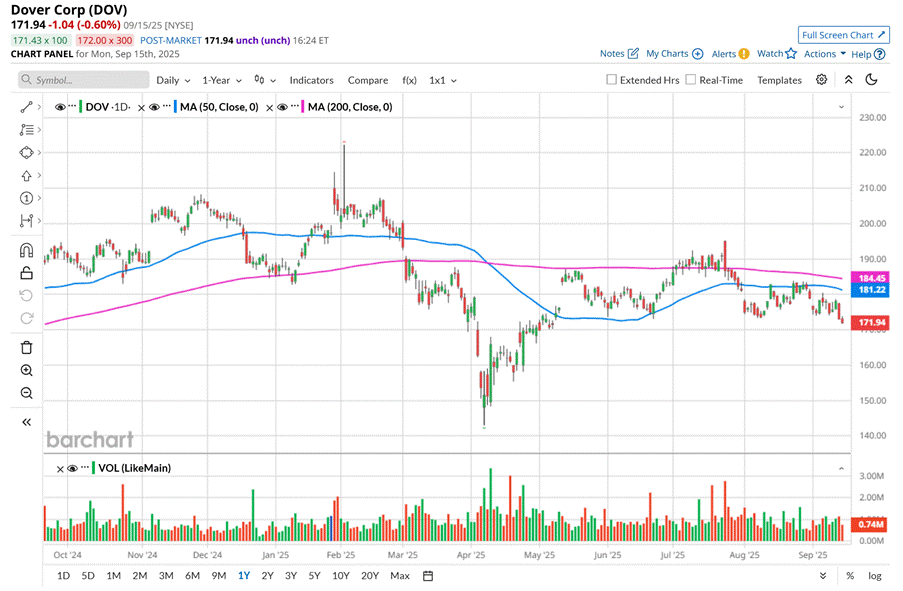This screenshot has height=591, width=903.
Task: Expand the Actions dropdown menu
Action: (x=825, y=54)
